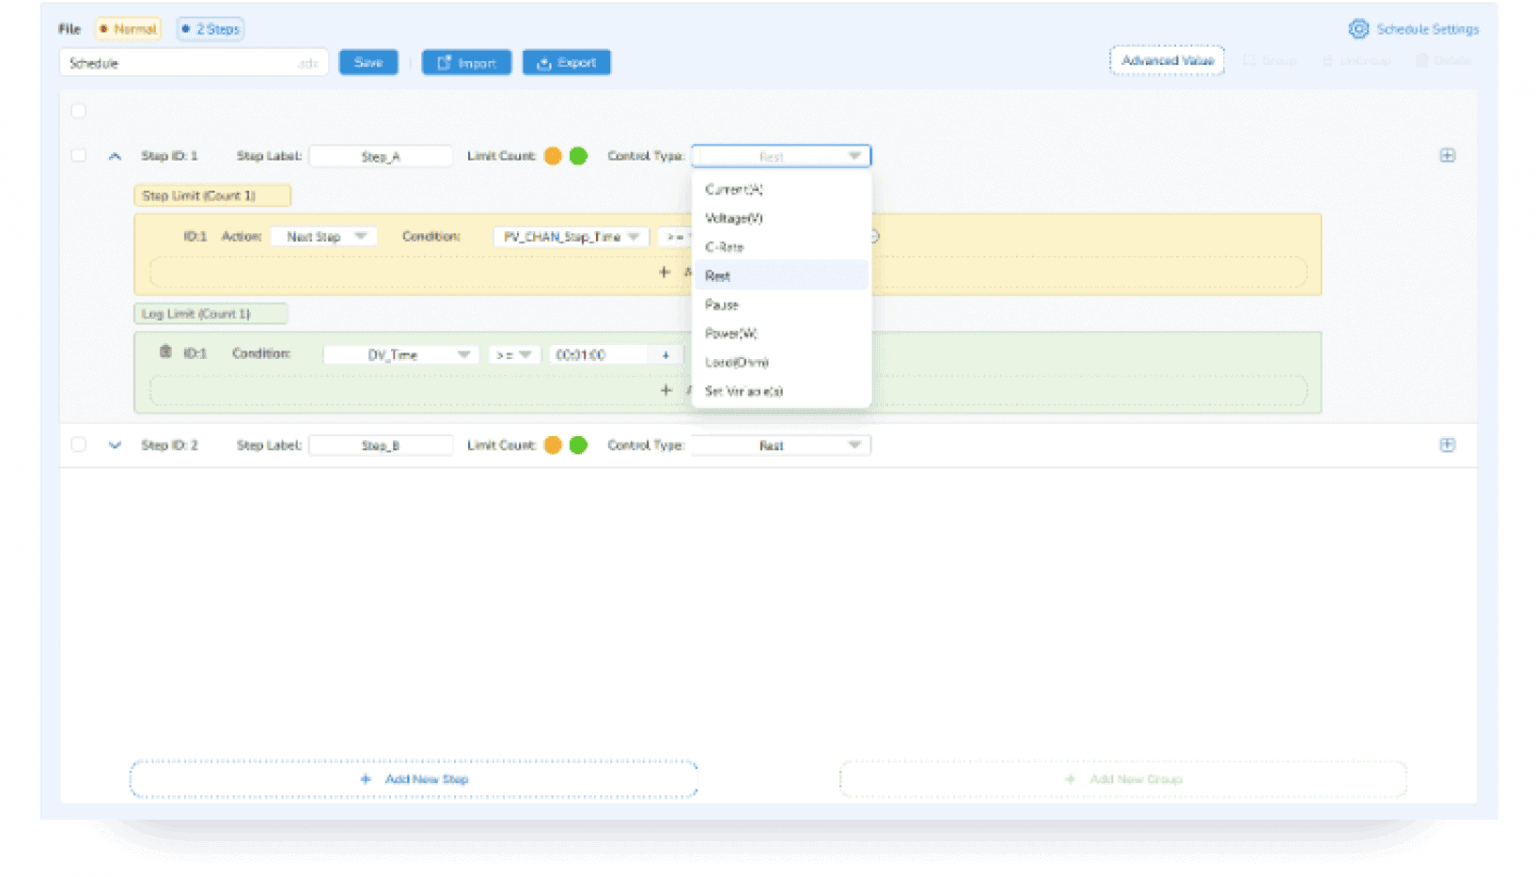
Task: Click the plus icon beside 00:01:00 value
Action: [x=665, y=355]
